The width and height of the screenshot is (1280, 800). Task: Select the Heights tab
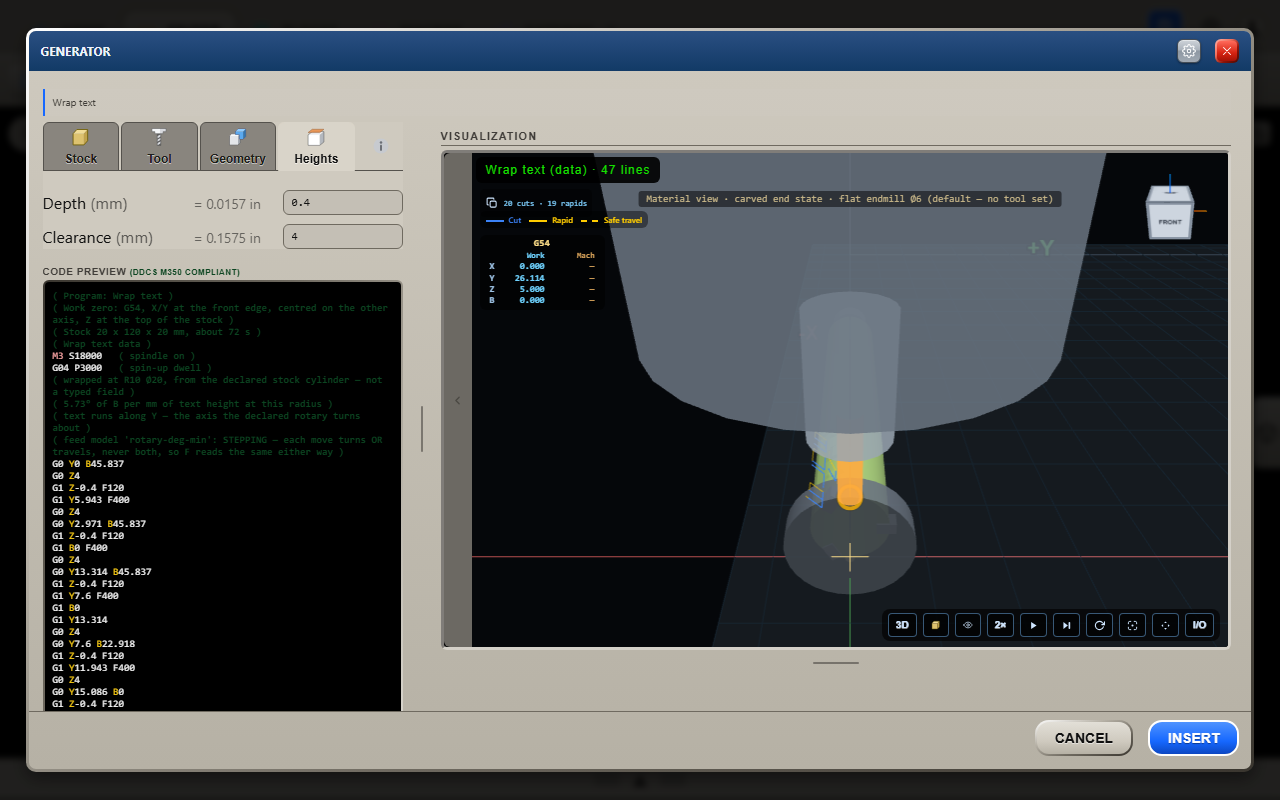(x=316, y=146)
